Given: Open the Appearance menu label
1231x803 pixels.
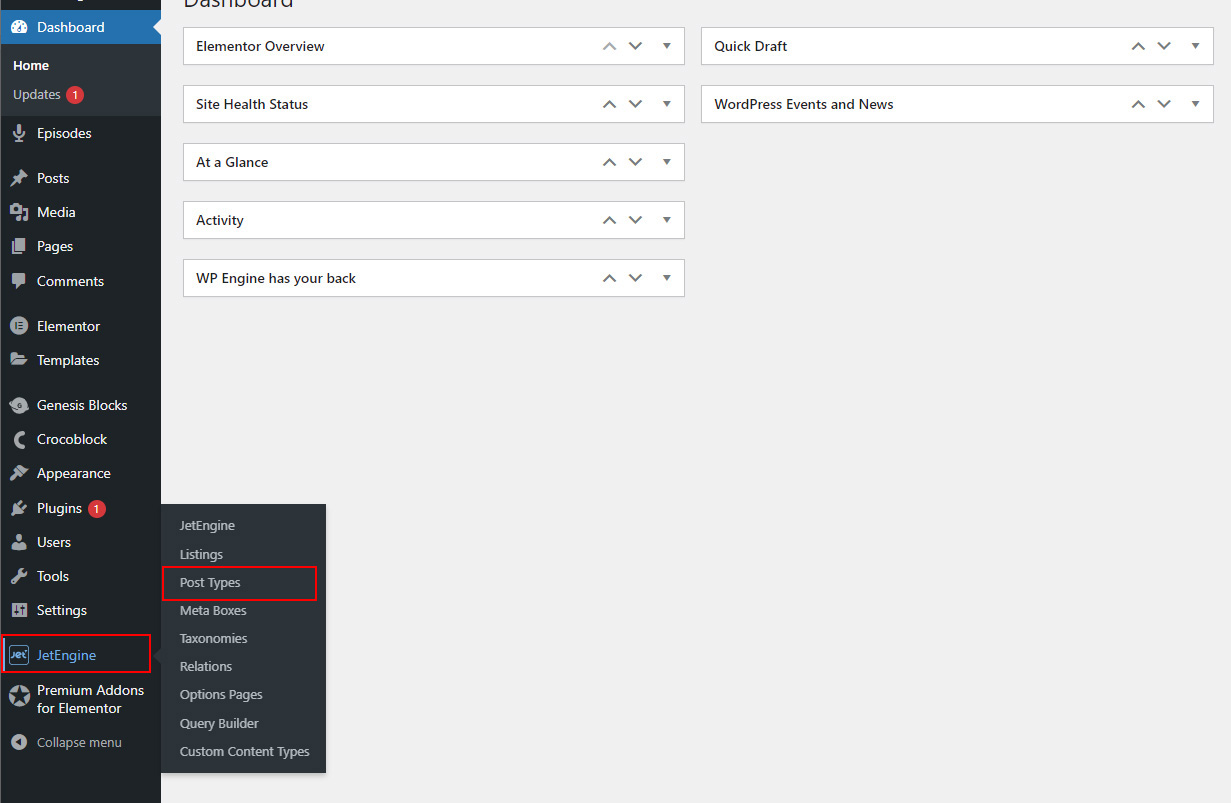Looking at the screenshot, I should coord(74,473).
